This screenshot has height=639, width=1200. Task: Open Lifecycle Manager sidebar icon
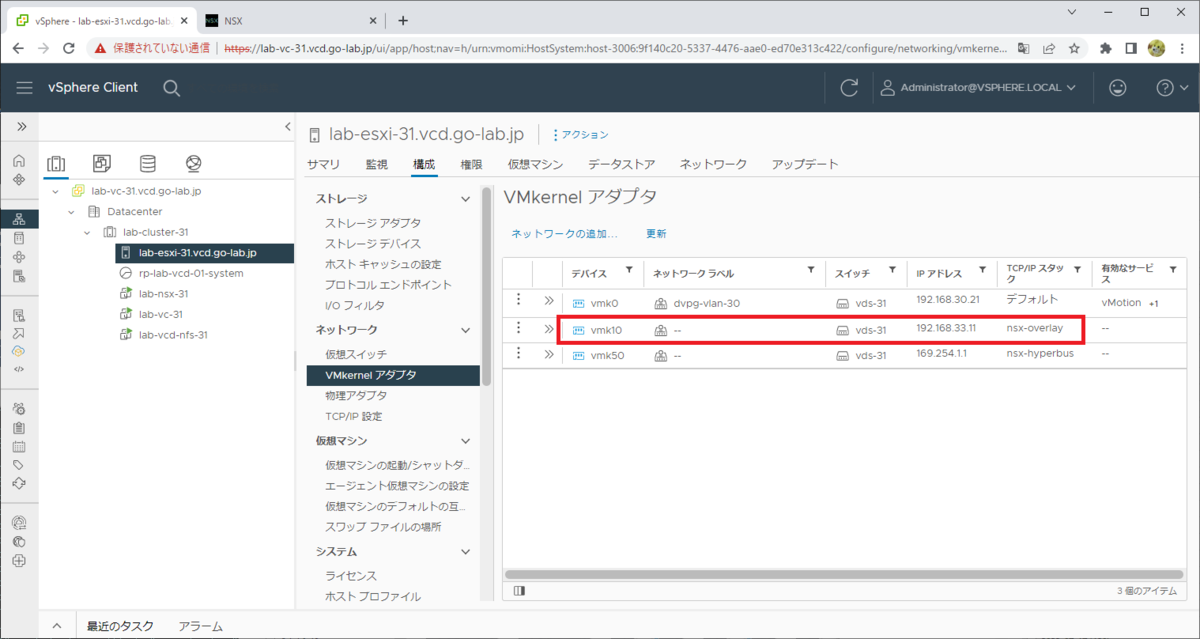[19, 483]
